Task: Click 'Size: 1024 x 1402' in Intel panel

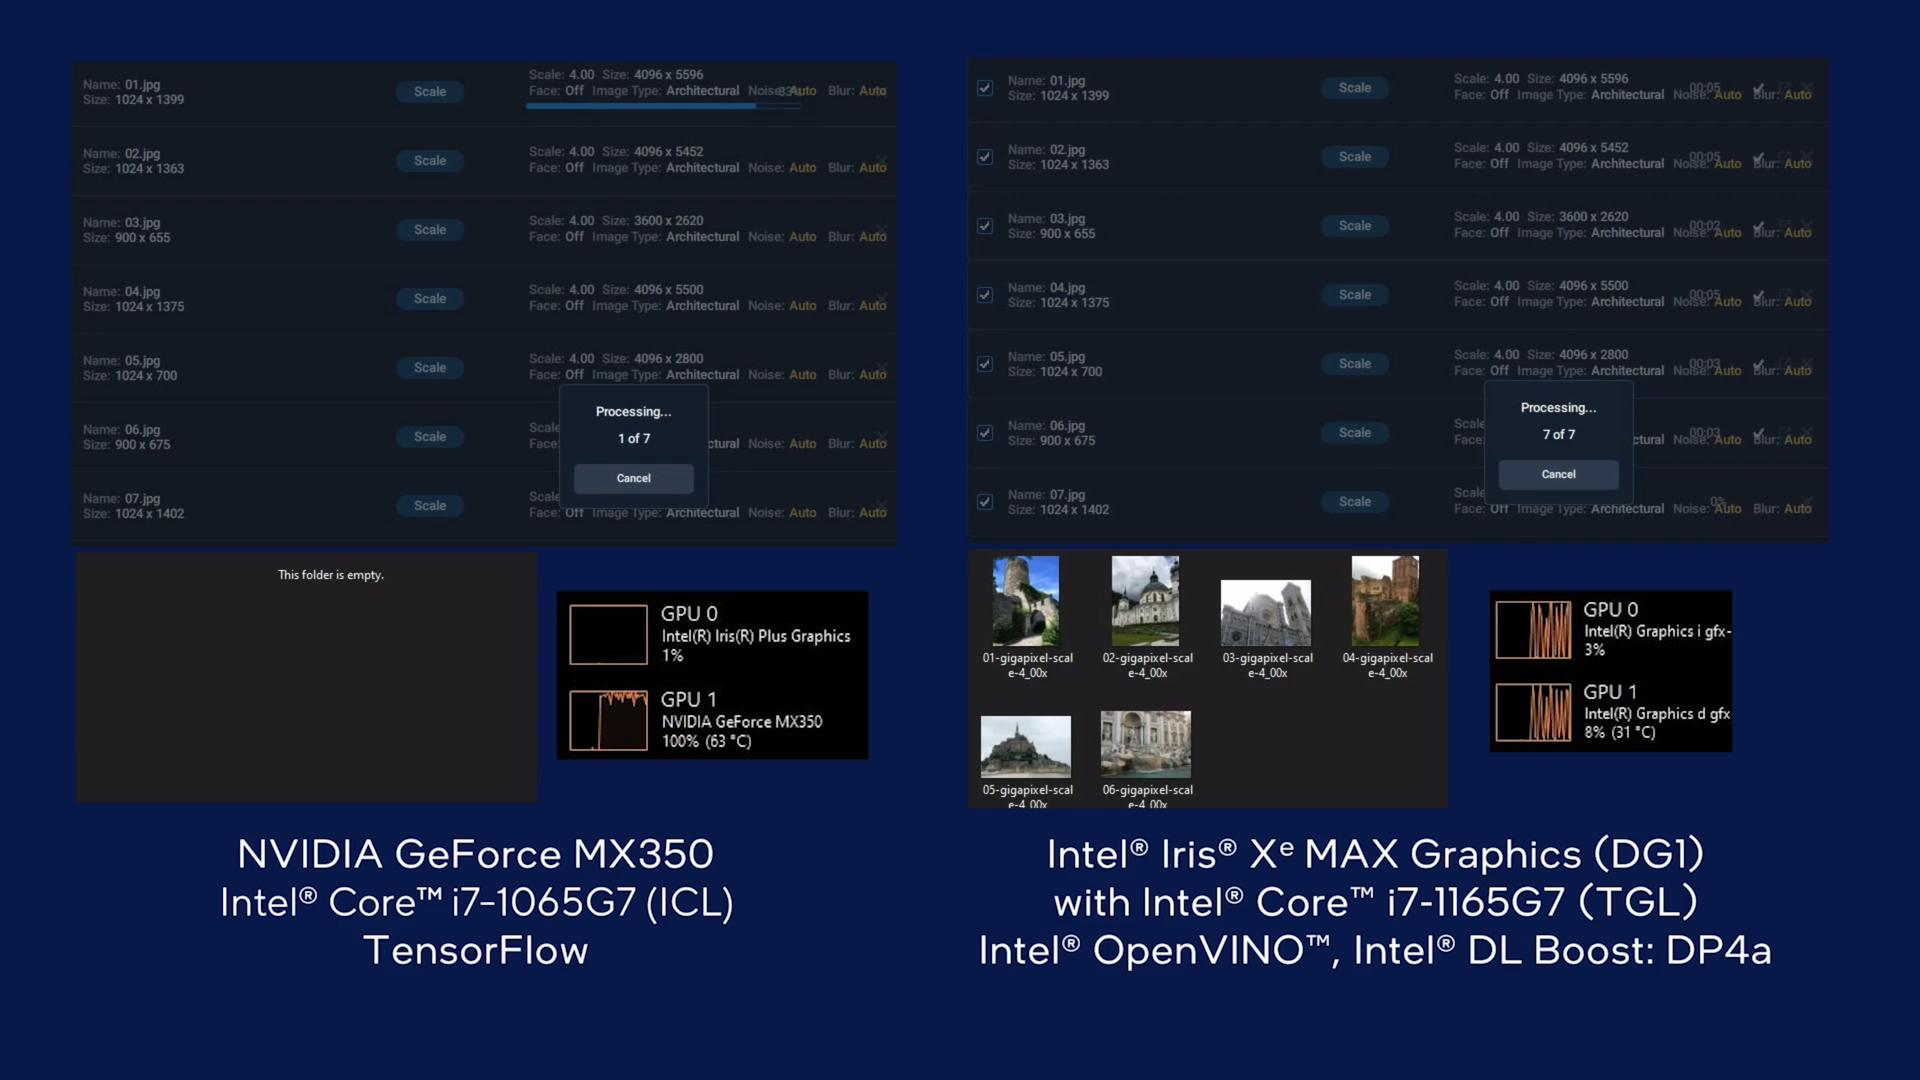Action: click(x=1059, y=510)
